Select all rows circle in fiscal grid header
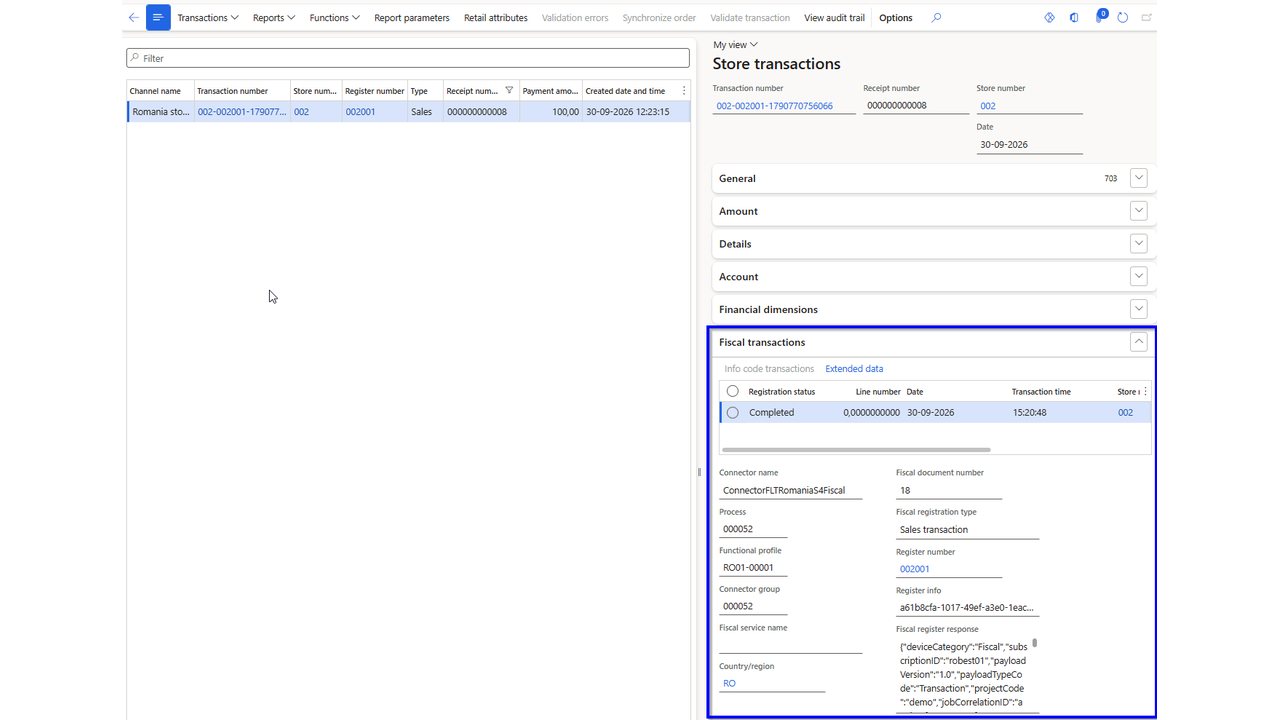 pyautogui.click(x=733, y=391)
